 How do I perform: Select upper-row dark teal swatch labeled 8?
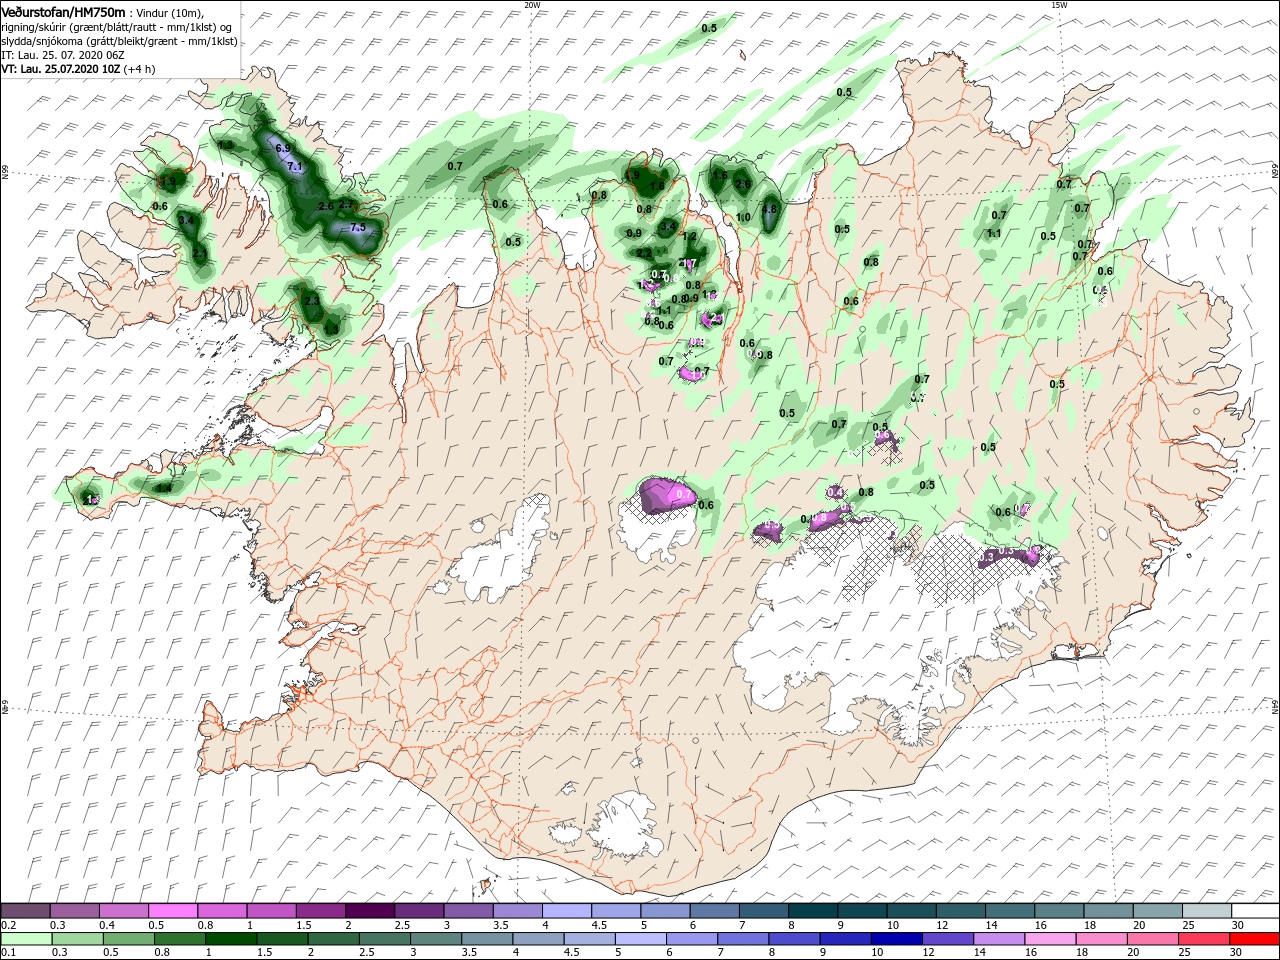point(812,911)
